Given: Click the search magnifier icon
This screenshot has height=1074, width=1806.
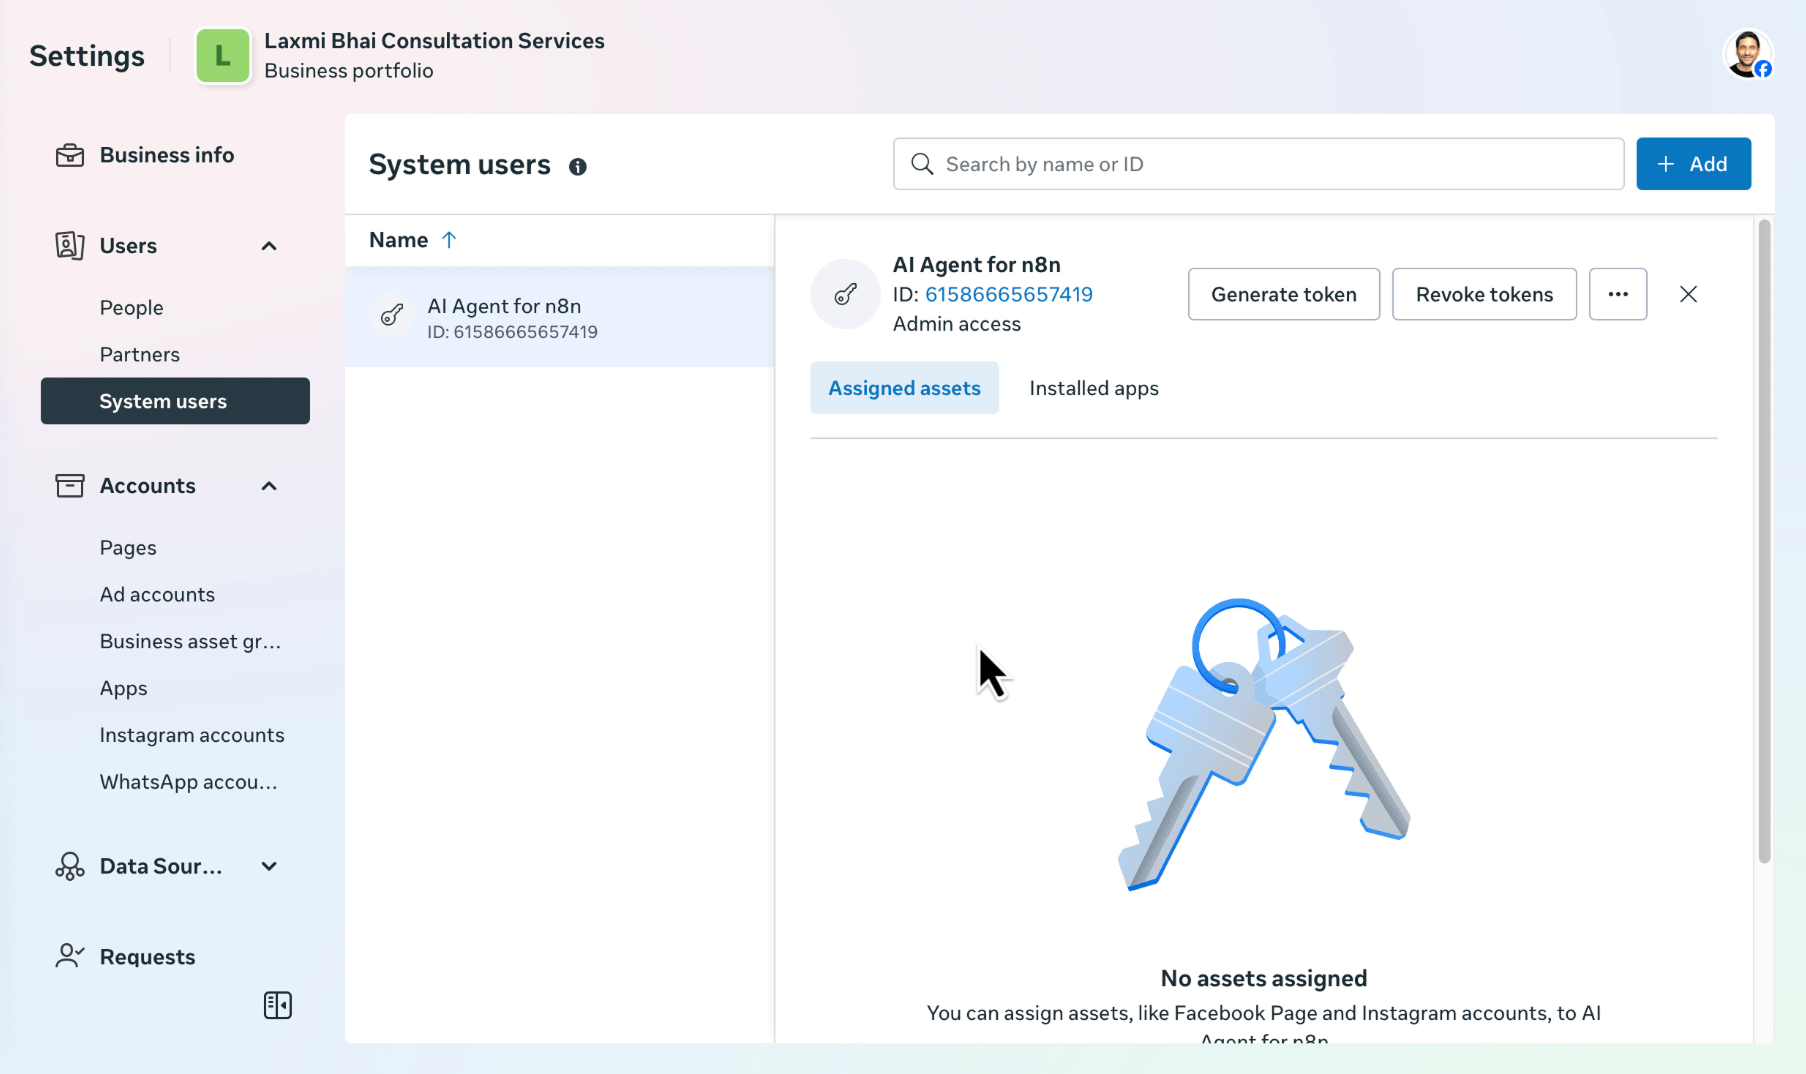Looking at the screenshot, I should coord(922,164).
